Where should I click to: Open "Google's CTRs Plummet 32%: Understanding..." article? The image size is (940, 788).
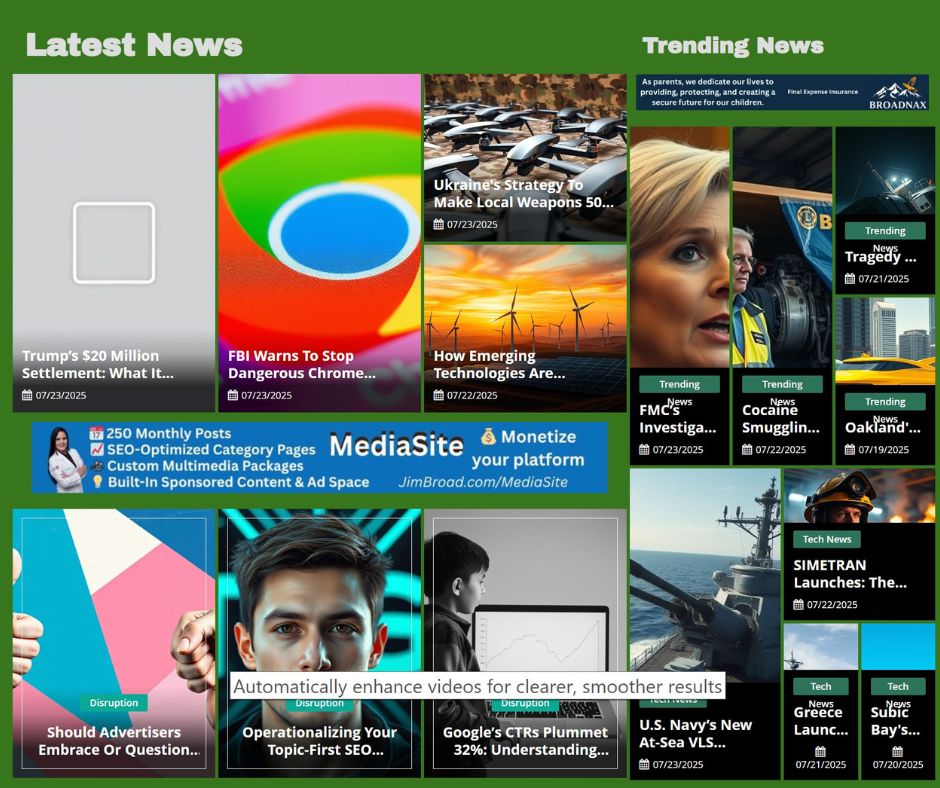[x=525, y=741]
